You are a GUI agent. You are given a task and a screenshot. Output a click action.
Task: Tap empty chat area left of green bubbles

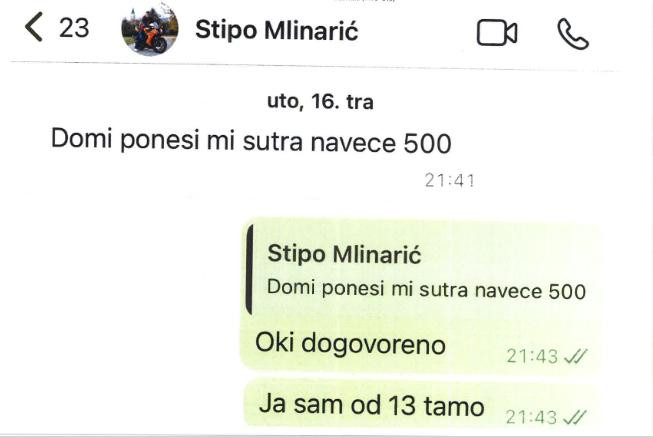click(x=121, y=316)
